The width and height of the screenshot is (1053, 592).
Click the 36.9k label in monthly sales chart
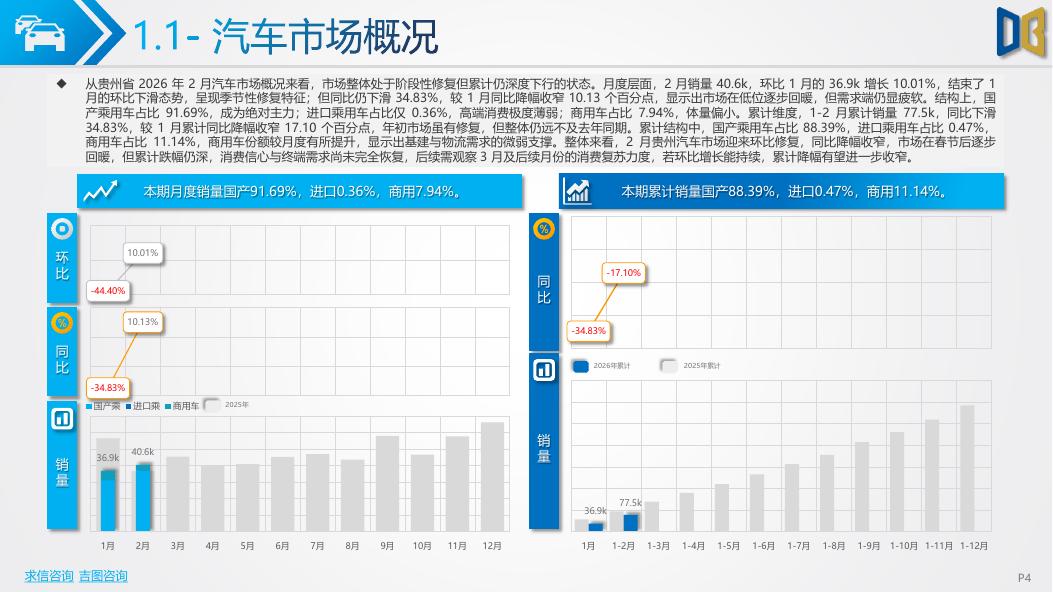(107, 458)
